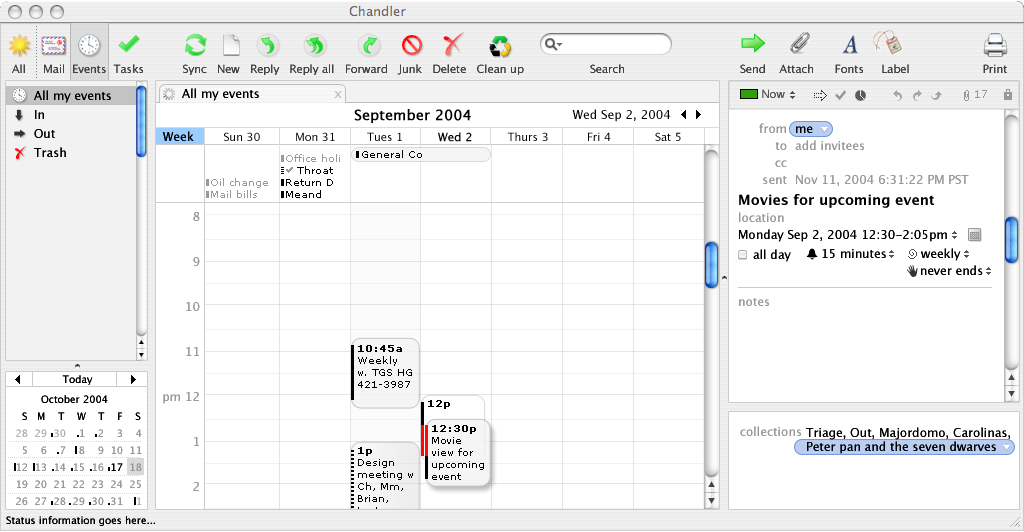Click the Sync toolbar icon
This screenshot has width=1024, height=532.
pyautogui.click(x=194, y=46)
